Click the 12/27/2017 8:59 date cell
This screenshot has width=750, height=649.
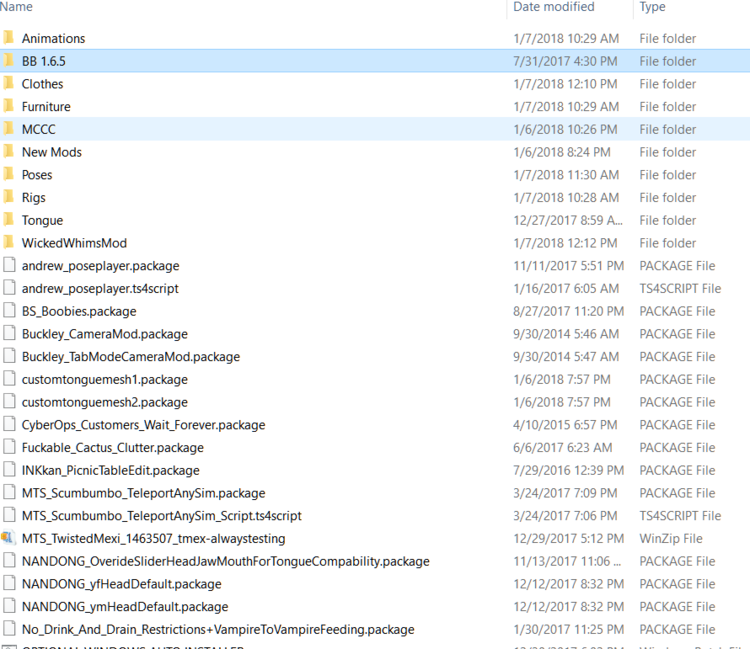(x=568, y=220)
